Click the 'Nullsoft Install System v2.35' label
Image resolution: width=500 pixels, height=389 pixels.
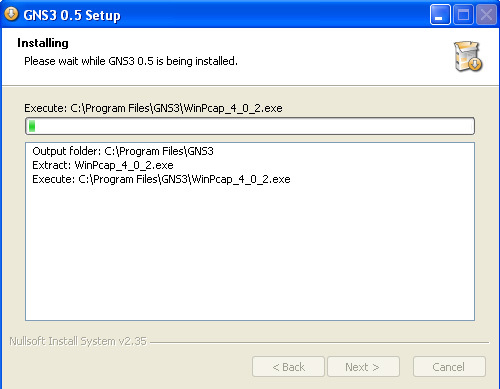coord(78,341)
